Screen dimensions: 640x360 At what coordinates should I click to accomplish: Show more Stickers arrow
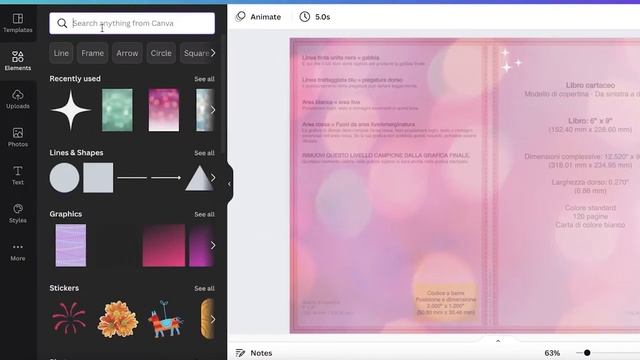click(213, 319)
